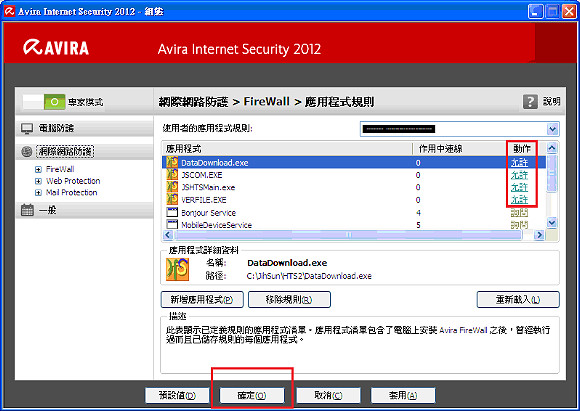Open help via the question mark icon
The image size is (580, 411).
tap(530, 101)
